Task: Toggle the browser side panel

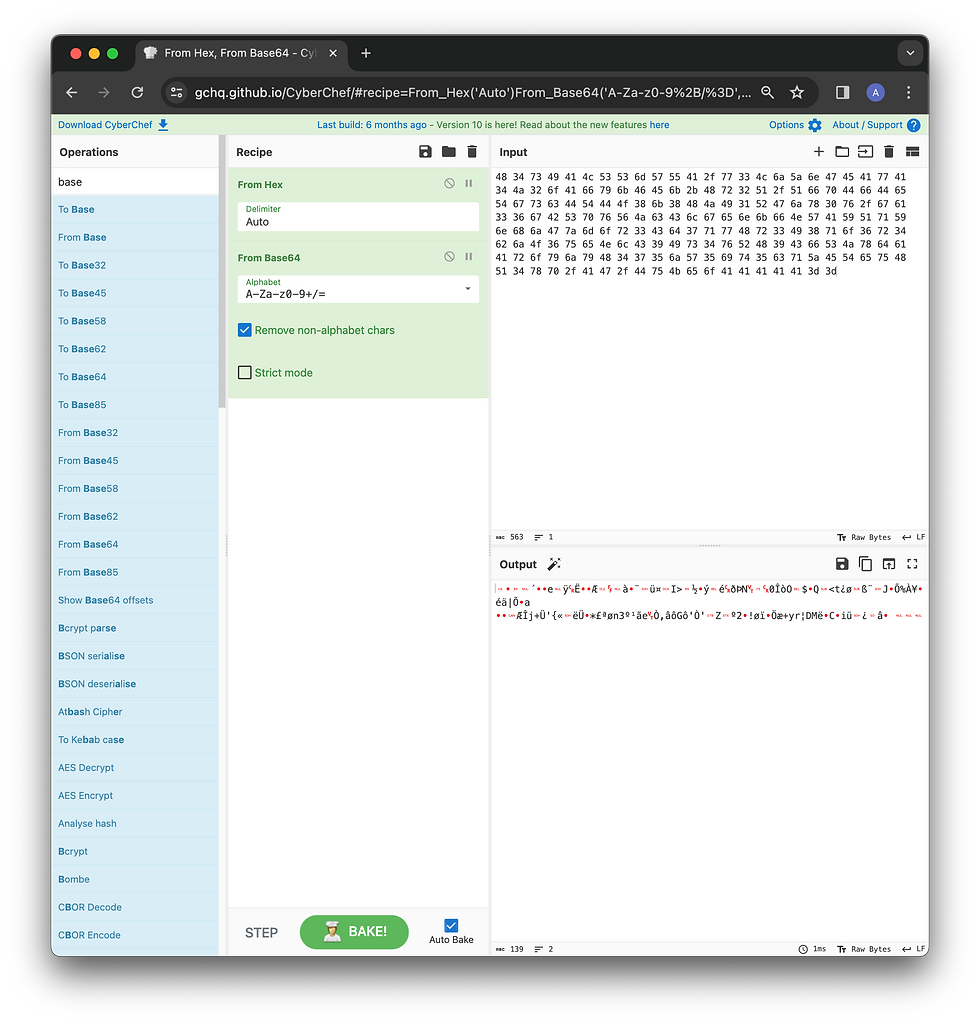Action: click(843, 92)
